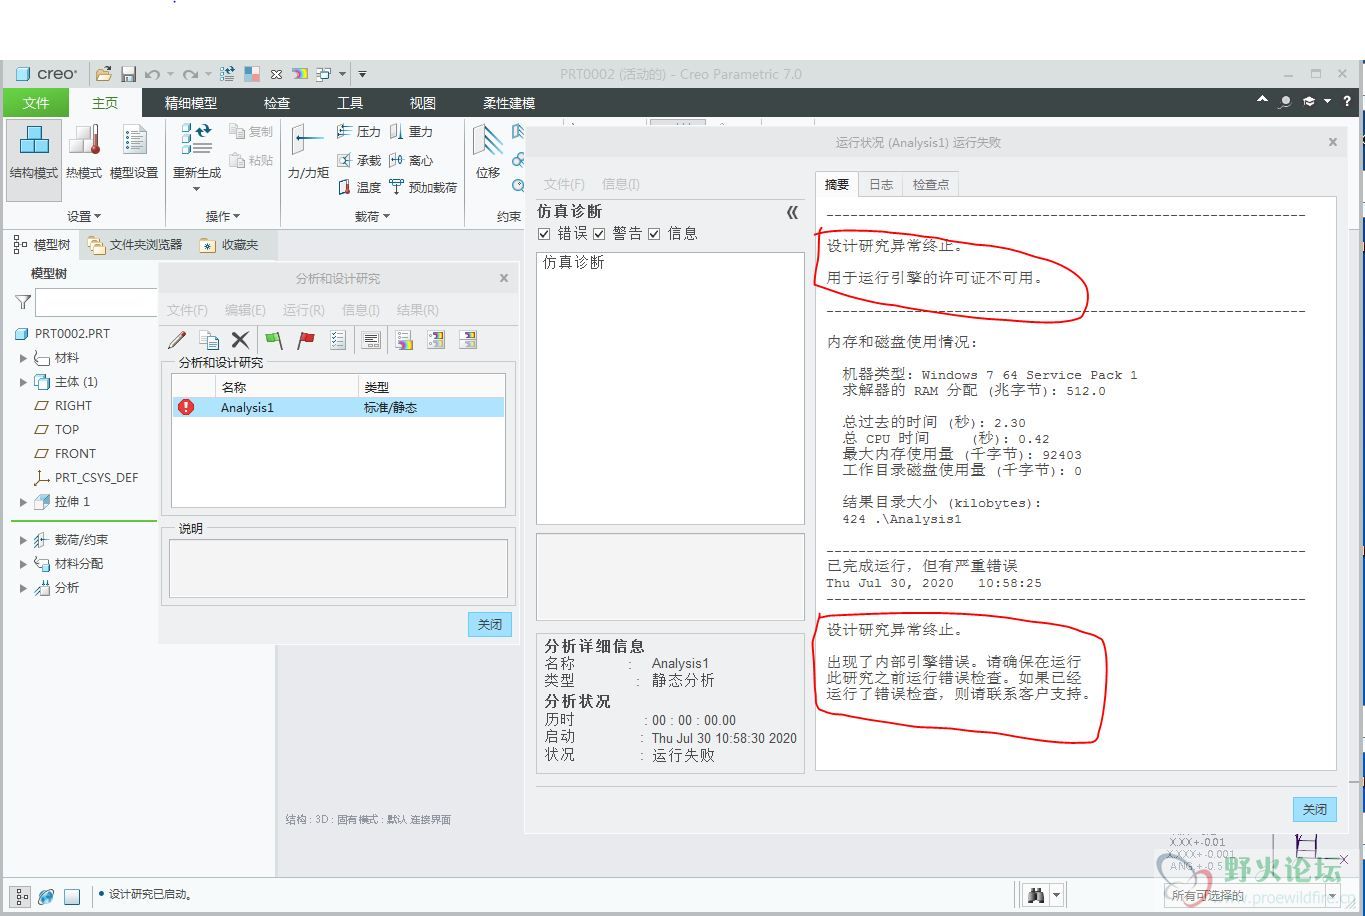Expand the 分析 tree node
This screenshot has height=916, width=1365.
click(x=23, y=588)
